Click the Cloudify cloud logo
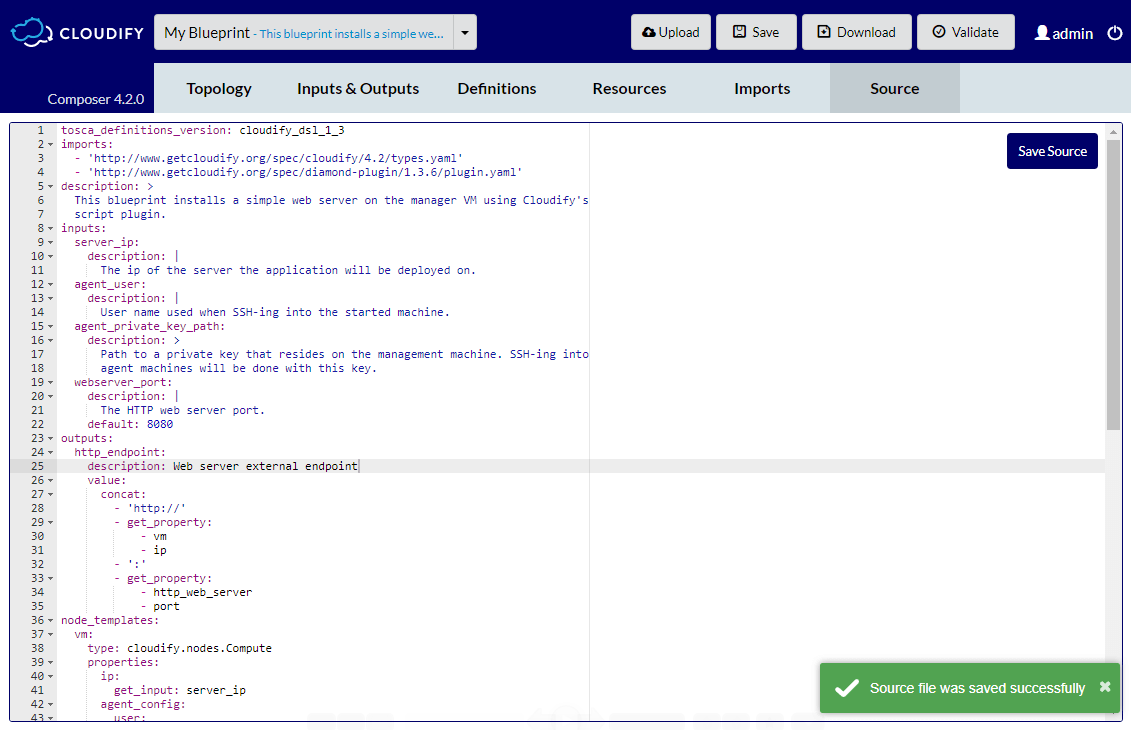This screenshot has width=1131, height=730. pyautogui.click(x=31, y=32)
